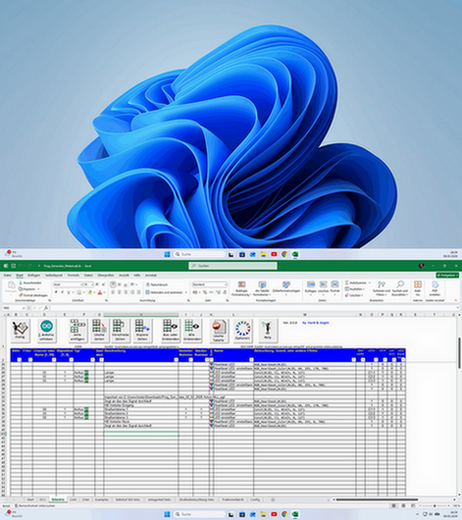Viewport: 462px width, 520px height.
Task: Toggle bold formatting in the ribbon
Action: 56,292
